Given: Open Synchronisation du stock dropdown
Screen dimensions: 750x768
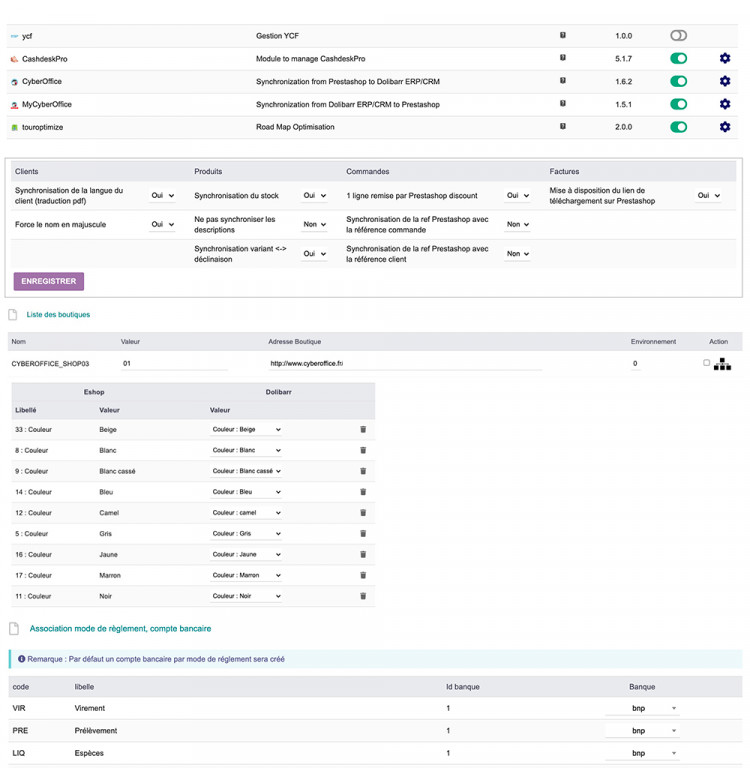Looking at the screenshot, I should click(x=314, y=196).
